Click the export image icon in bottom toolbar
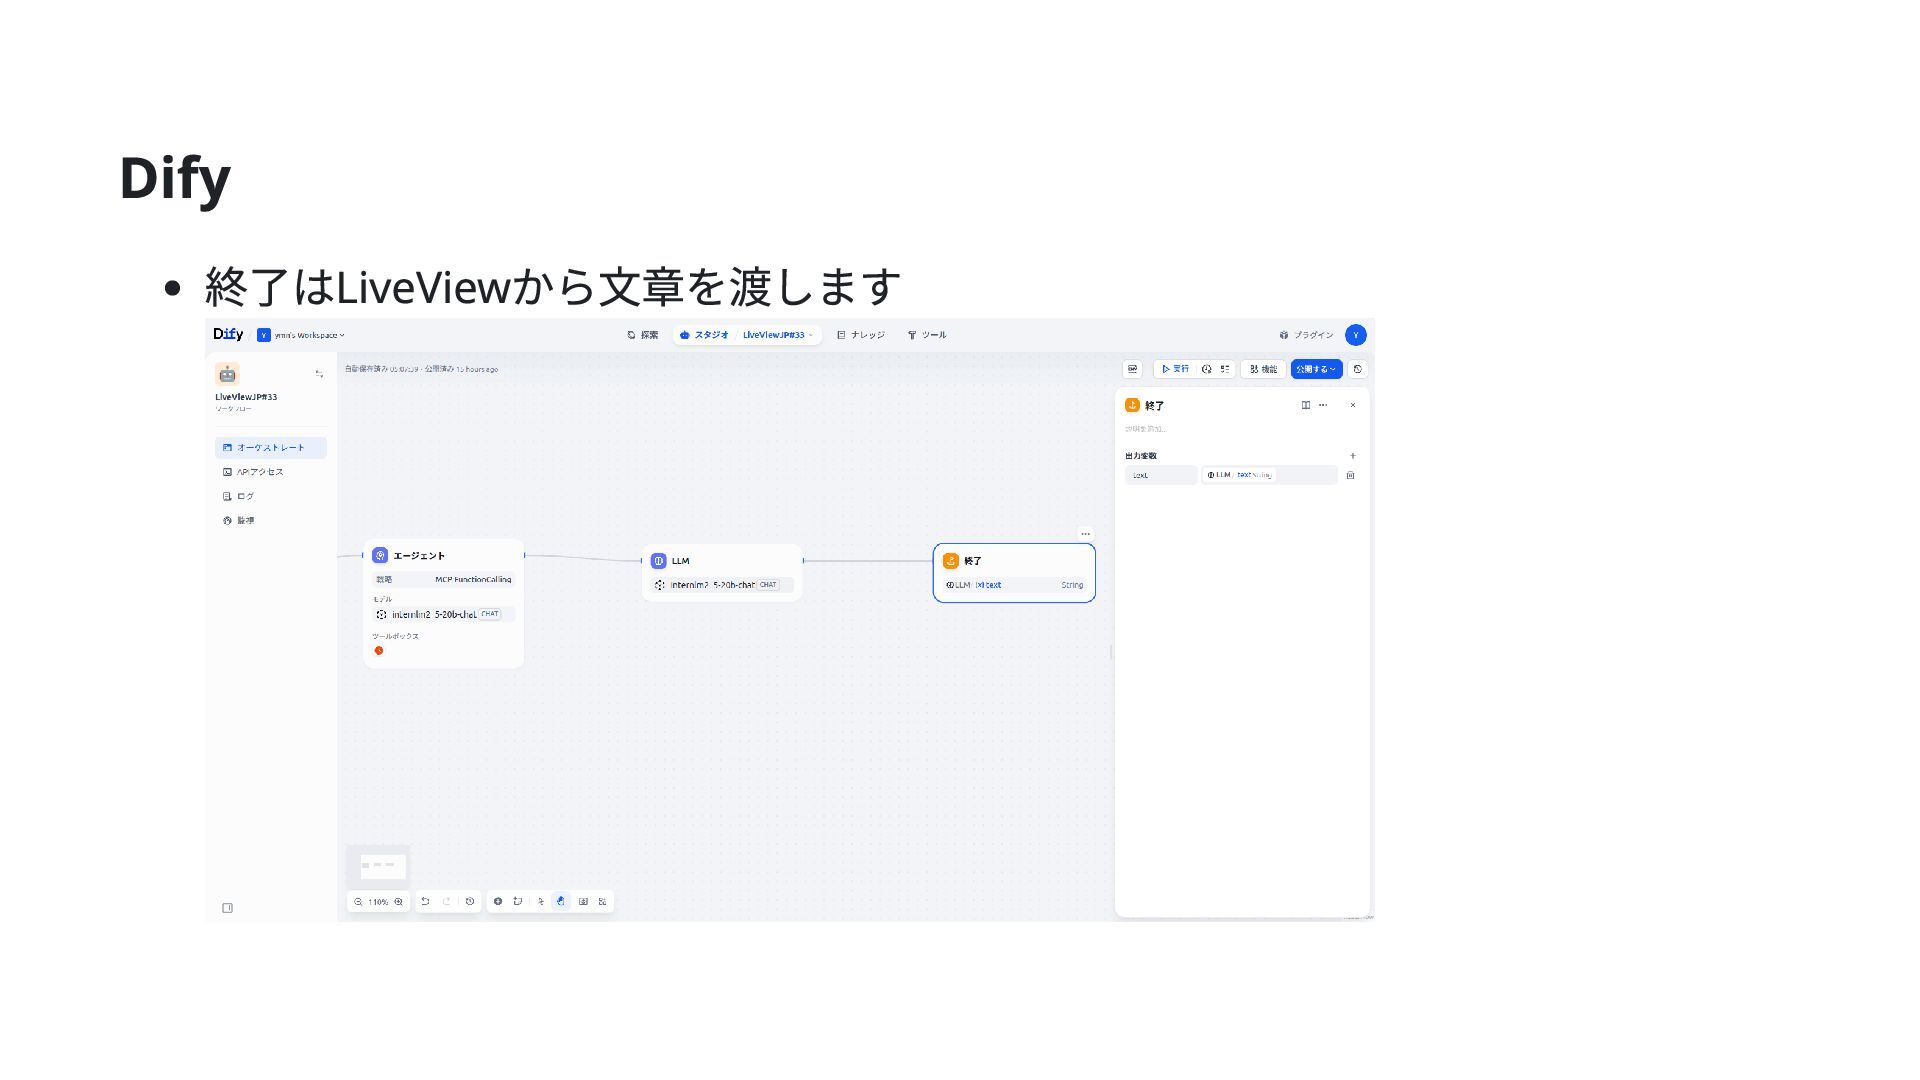1920x1080 pixels. pyautogui.click(x=584, y=901)
